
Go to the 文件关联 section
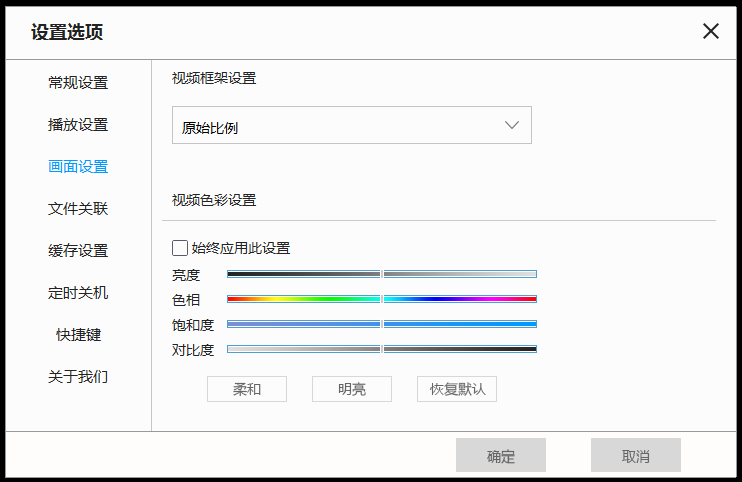point(78,209)
